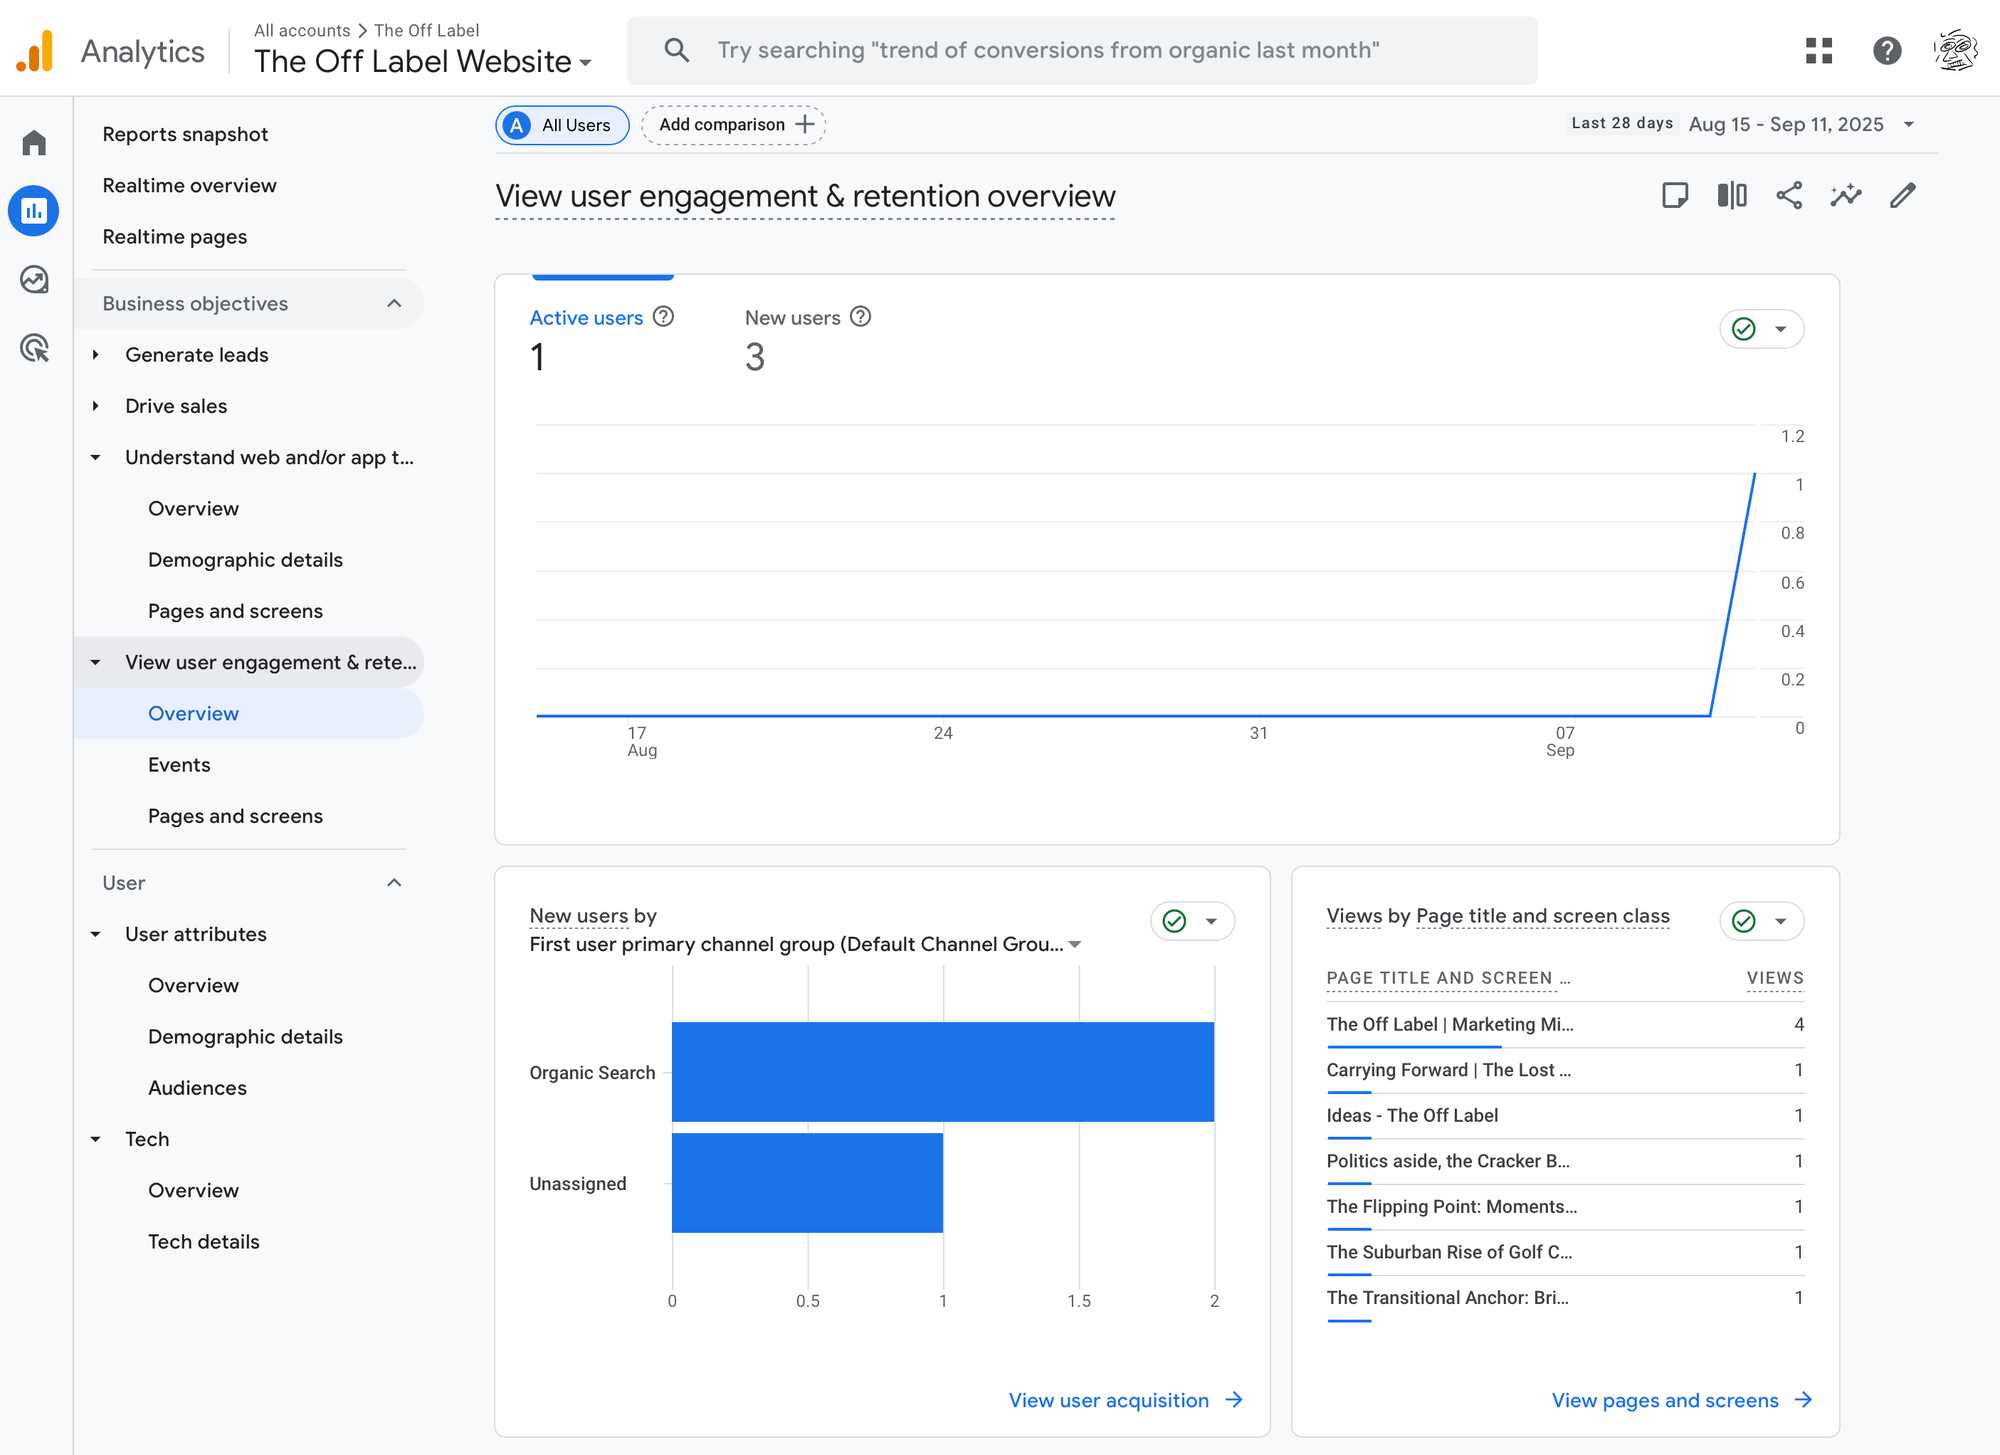This screenshot has height=1455, width=2000.
Task: Expand the Generate leads topic
Action: [x=95, y=355]
